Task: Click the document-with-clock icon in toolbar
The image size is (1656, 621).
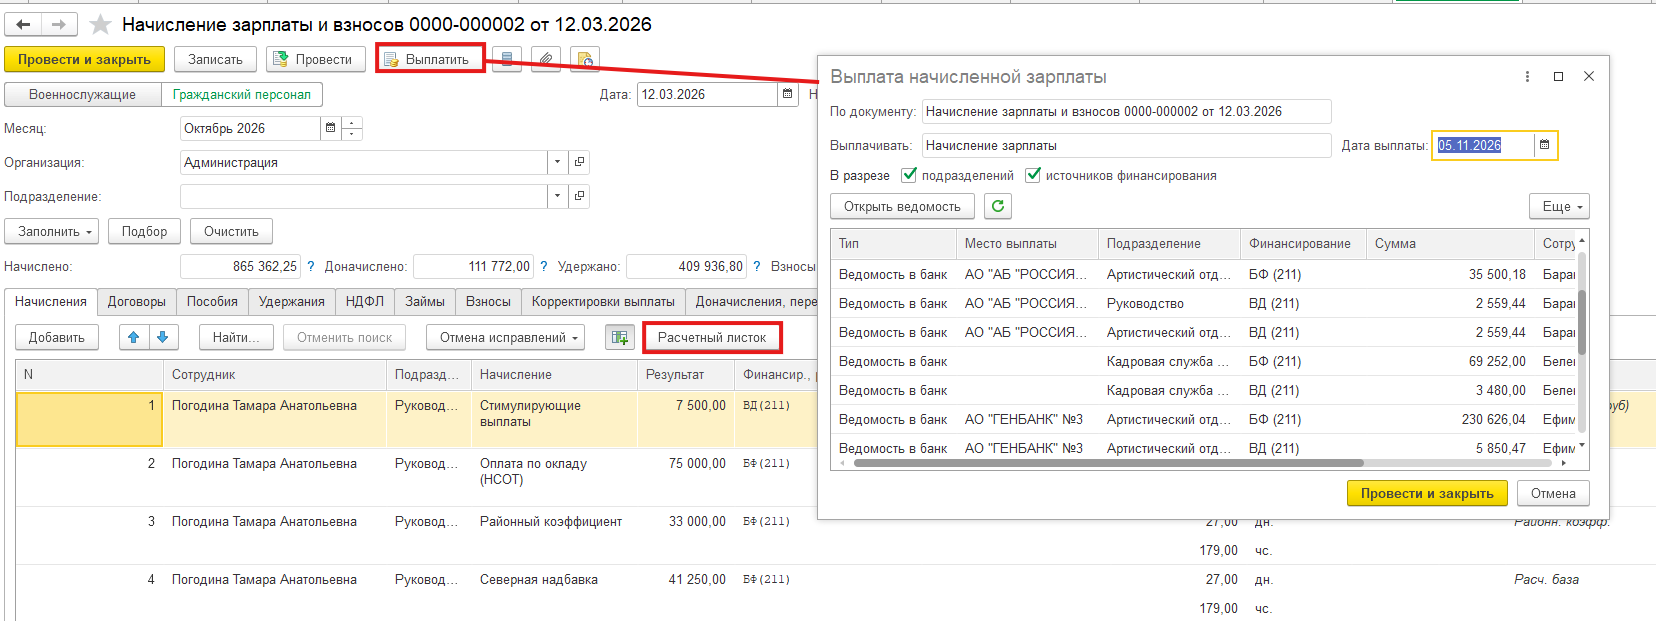Action: click(x=585, y=59)
